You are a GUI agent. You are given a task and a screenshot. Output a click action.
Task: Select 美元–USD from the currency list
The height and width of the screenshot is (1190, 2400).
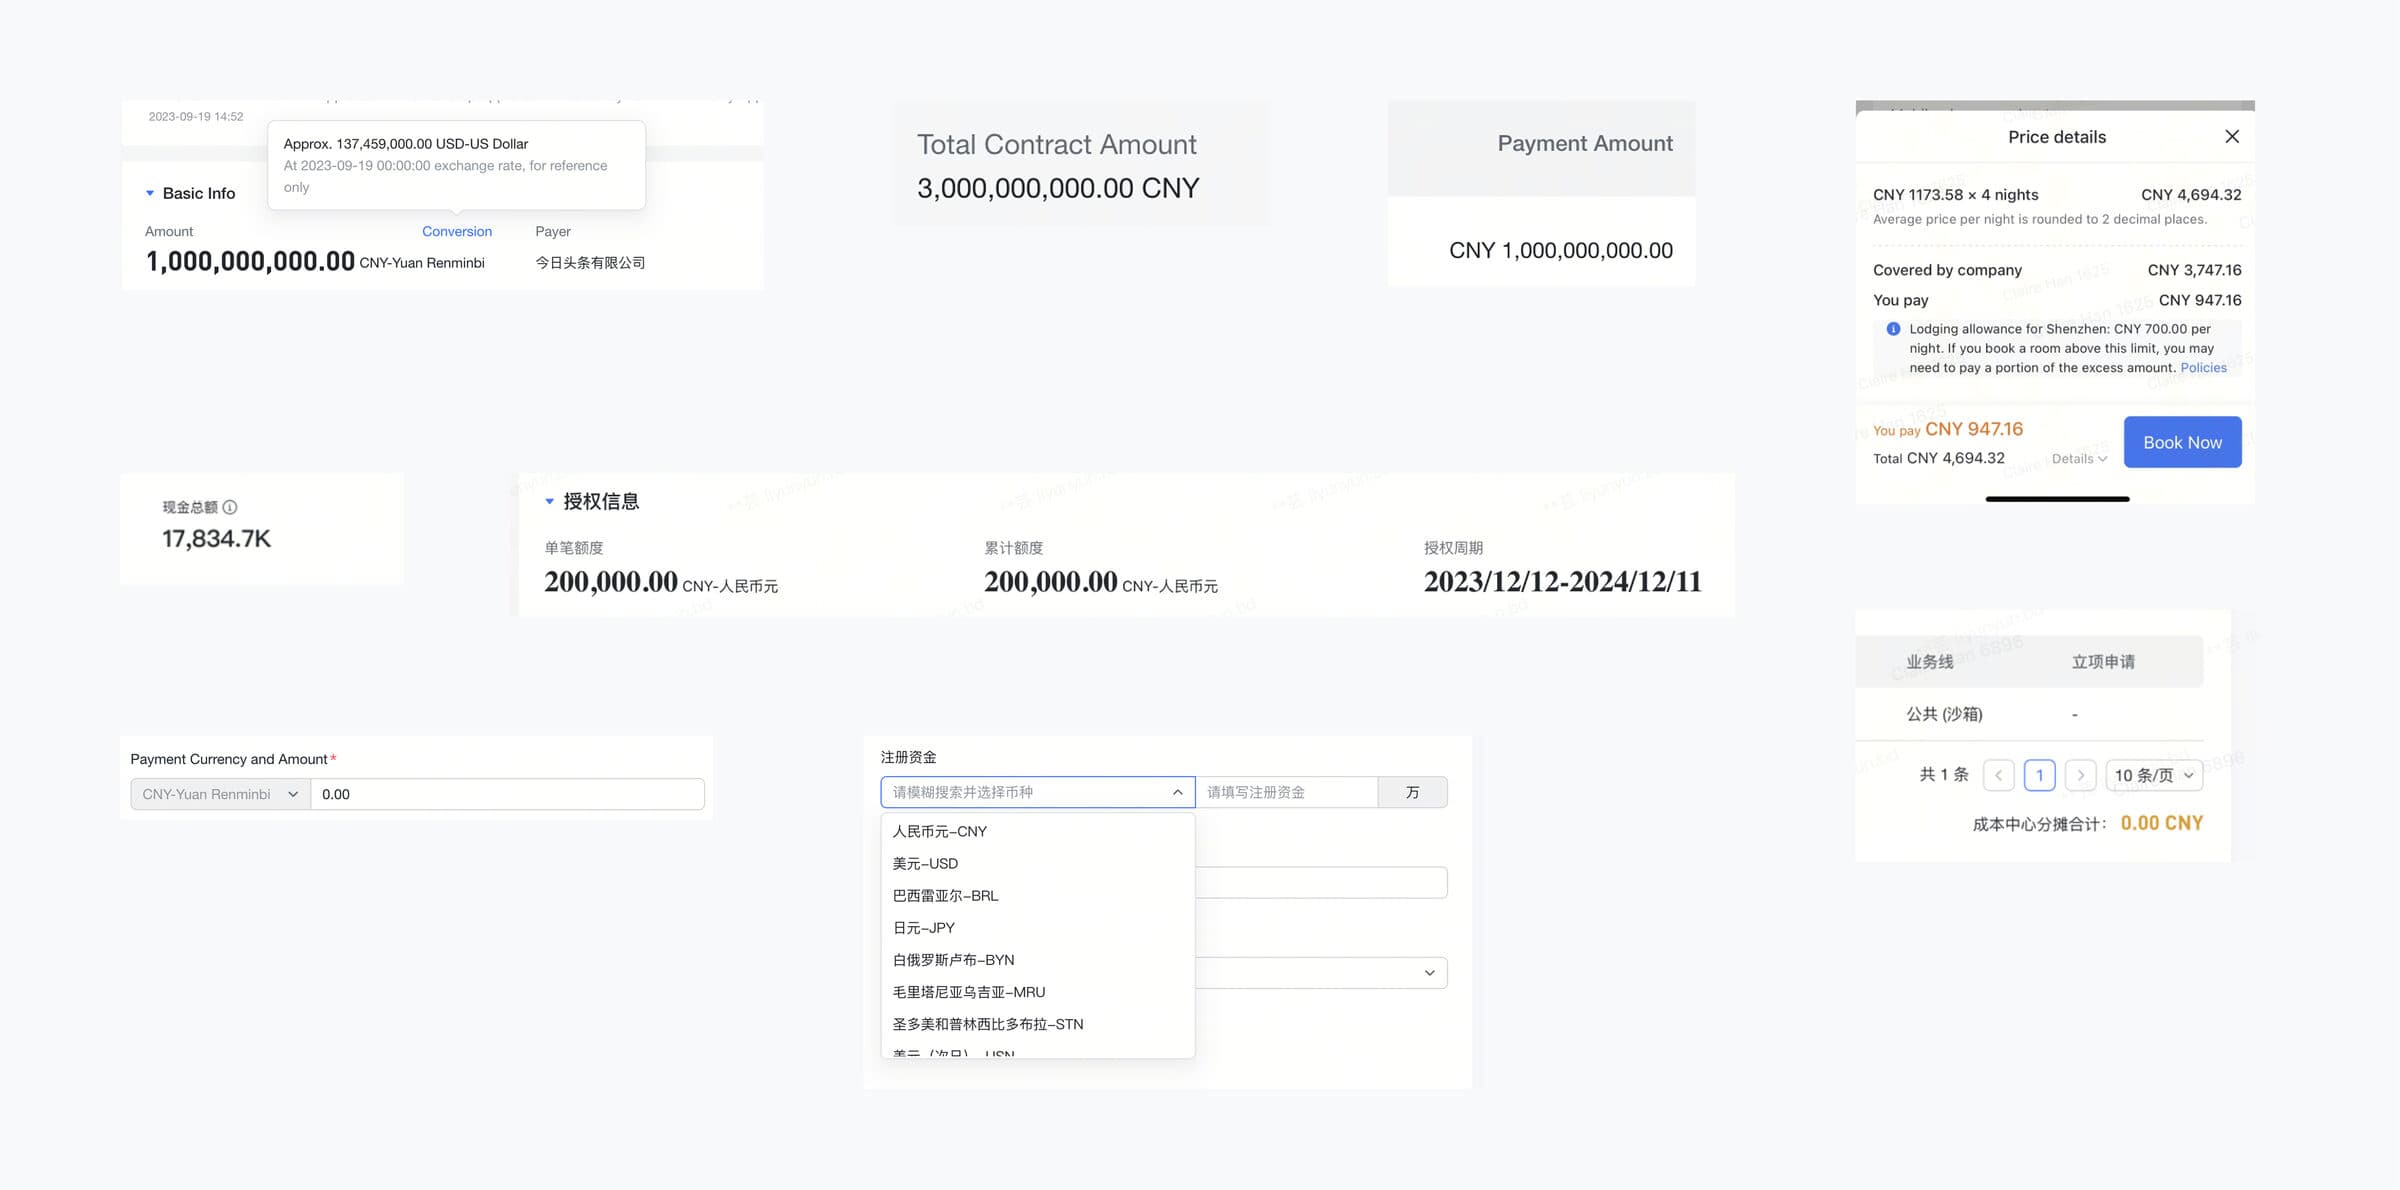point(925,863)
